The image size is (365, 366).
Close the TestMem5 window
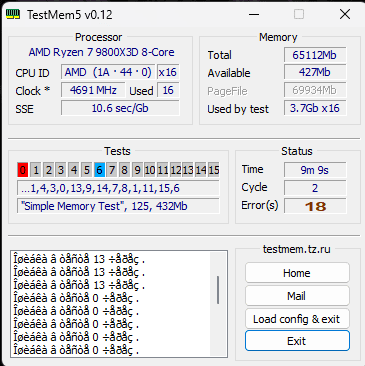coord(345,14)
